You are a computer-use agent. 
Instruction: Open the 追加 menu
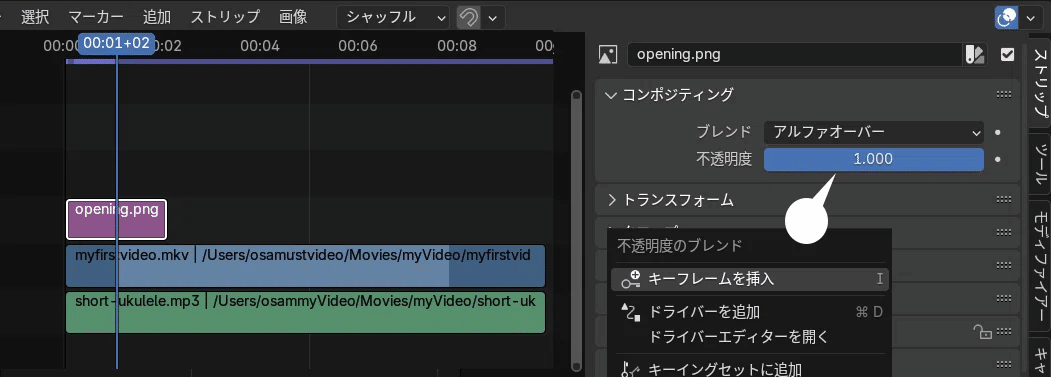coord(157,17)
